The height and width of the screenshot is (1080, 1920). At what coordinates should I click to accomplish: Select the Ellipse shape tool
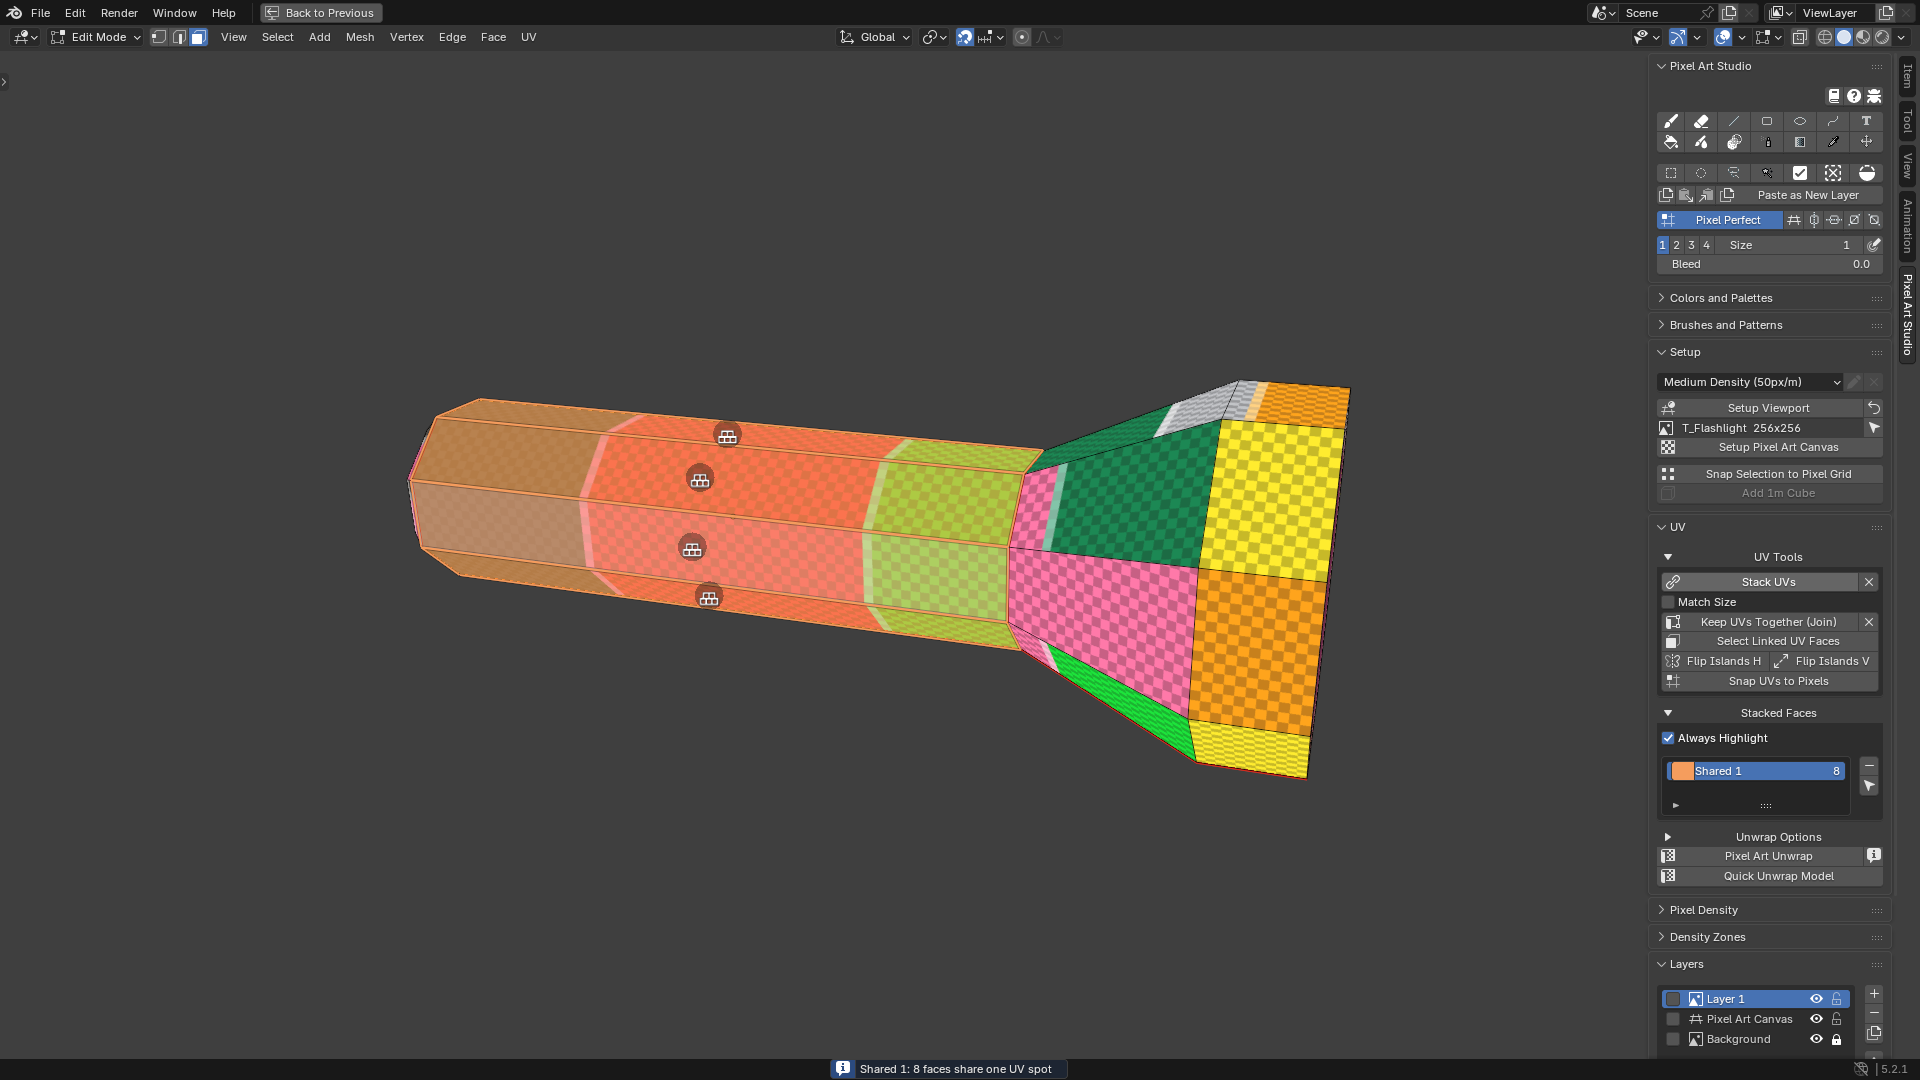[x=1800, y=121]
